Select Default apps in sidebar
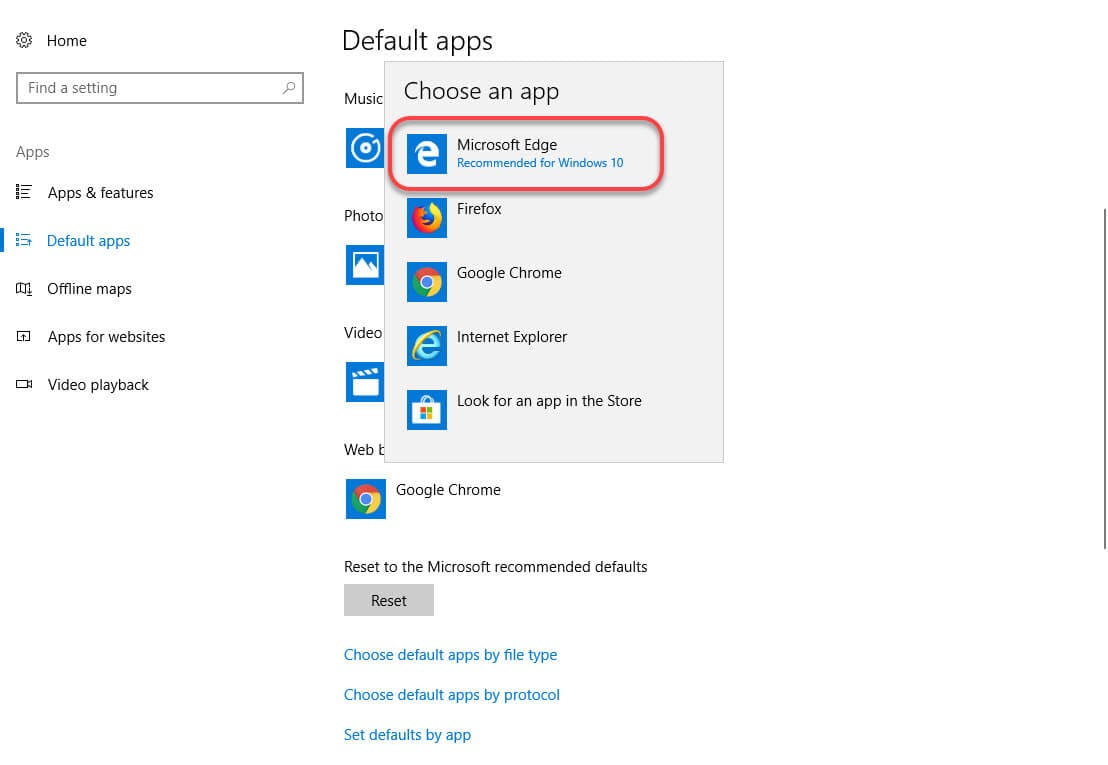1108x765 pixels. pyautogui.click(x=88, y=241)
